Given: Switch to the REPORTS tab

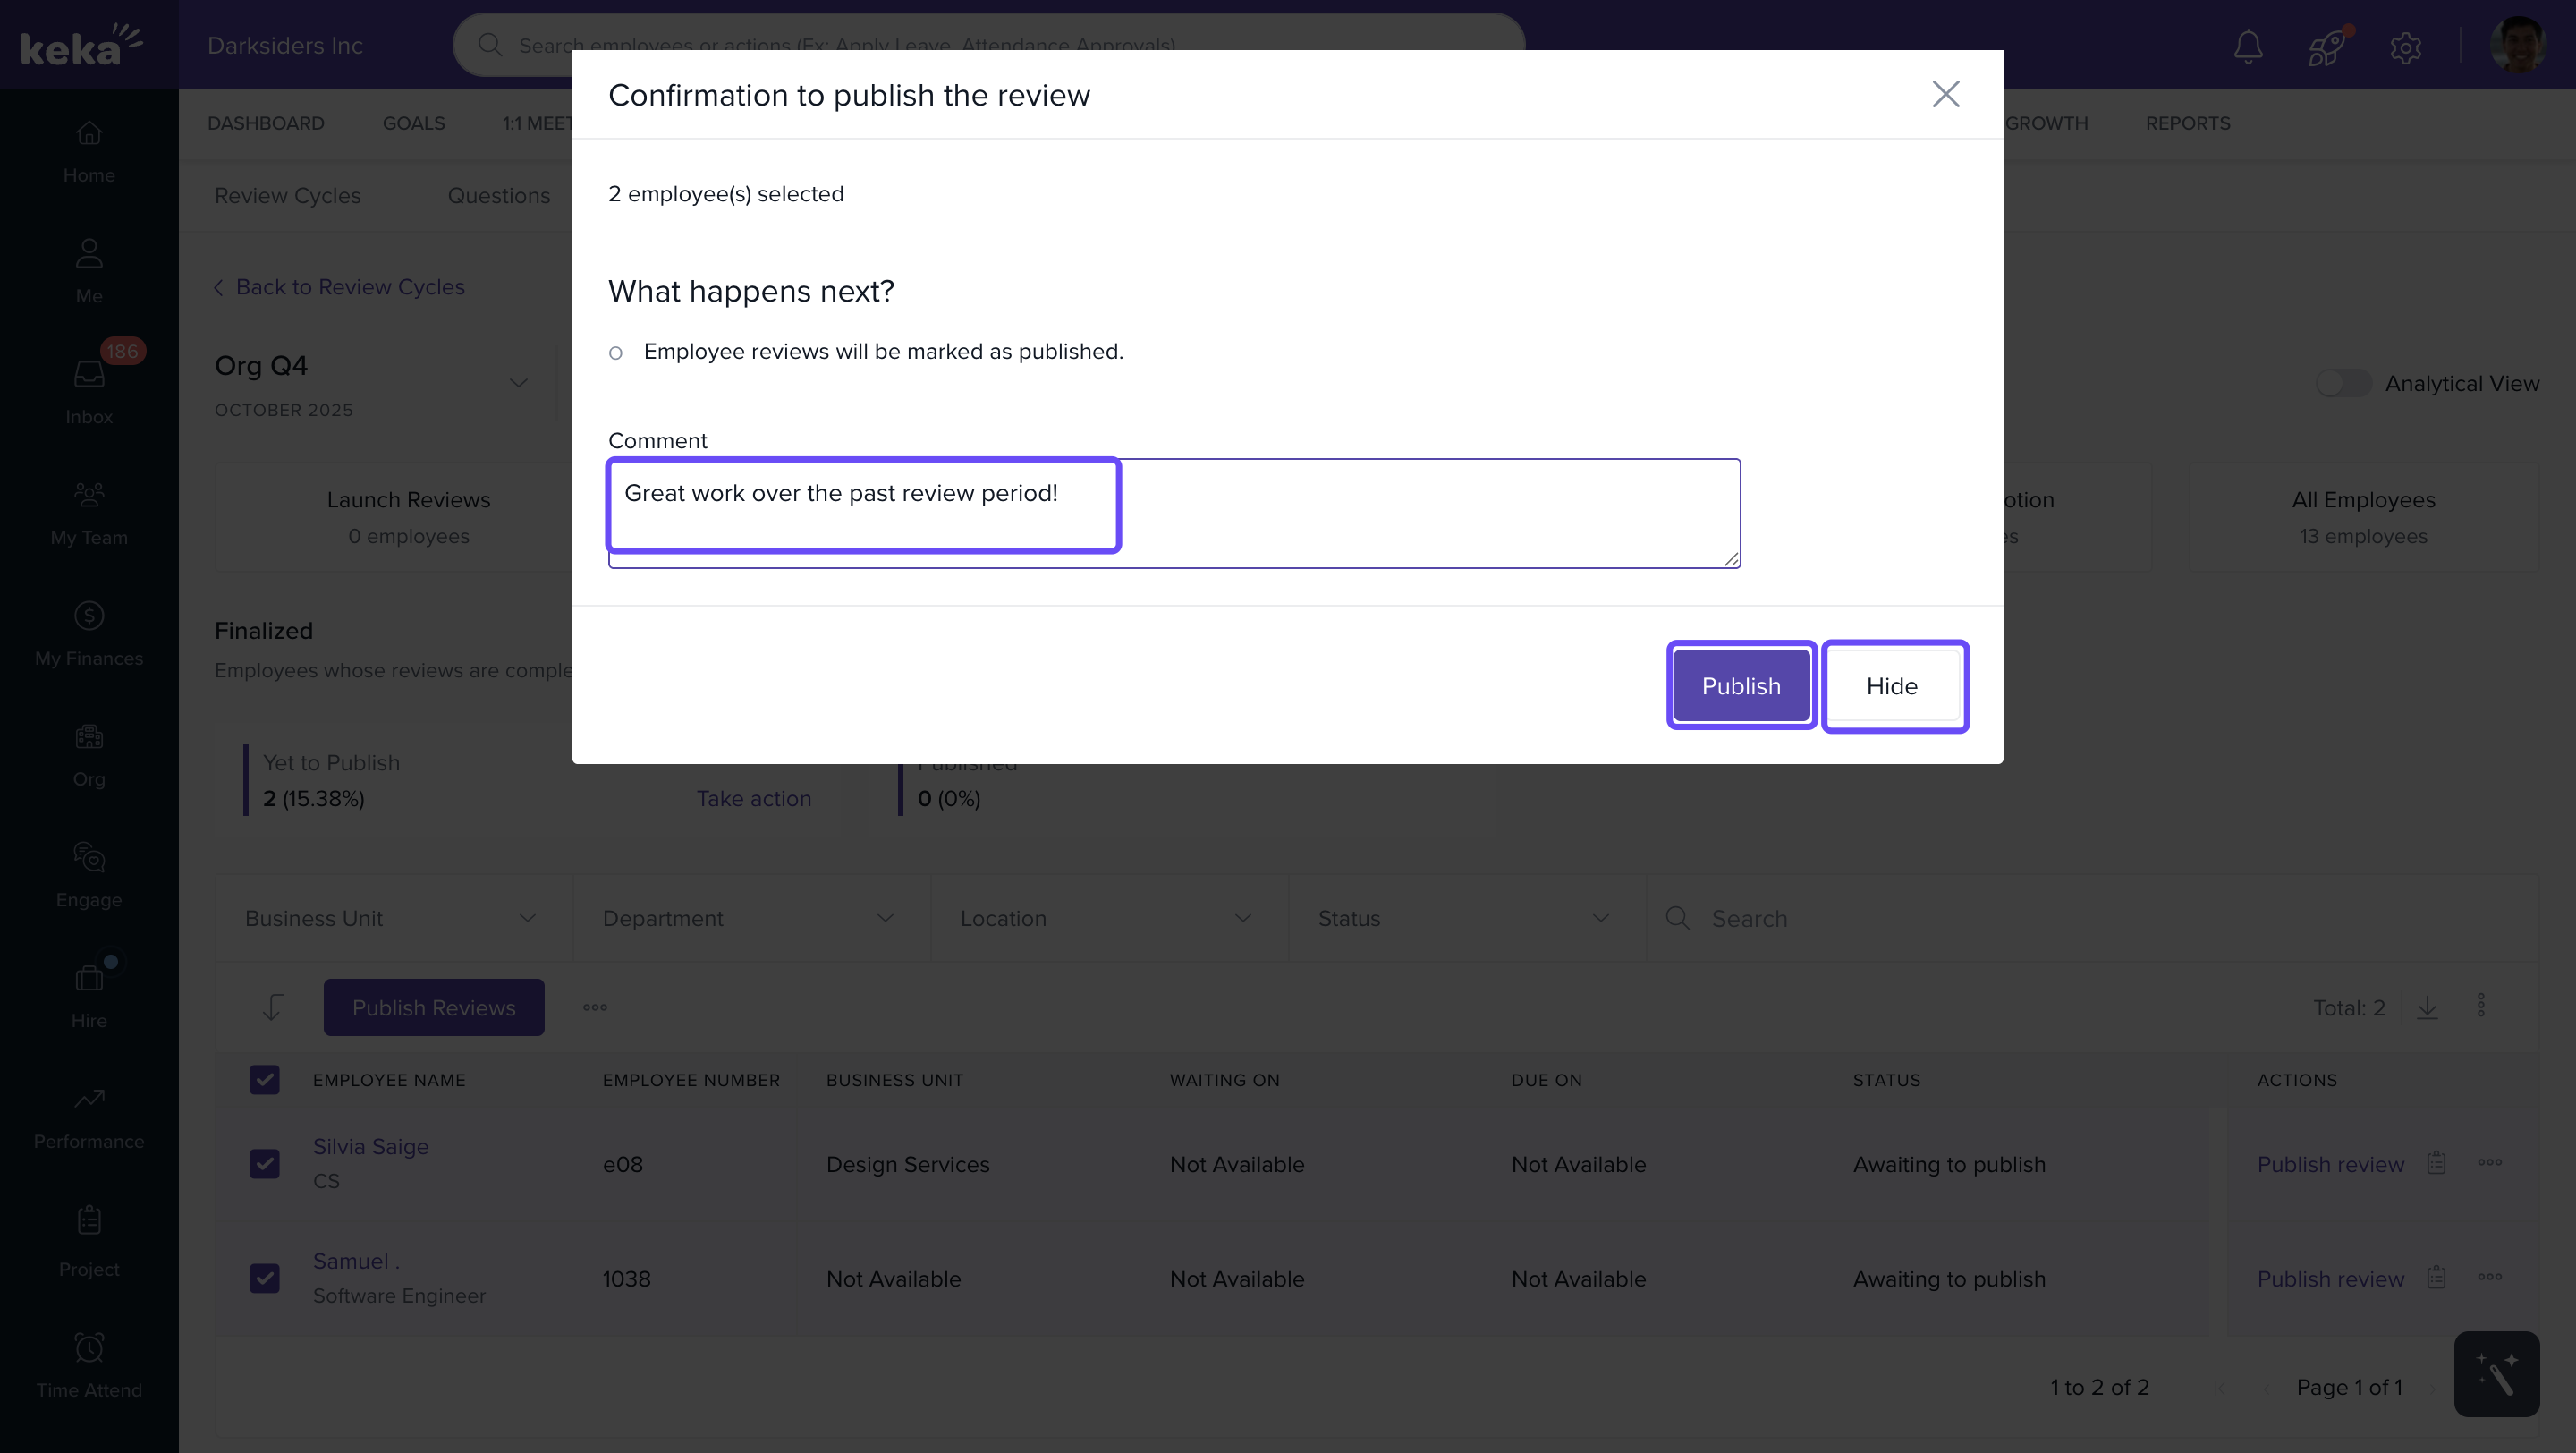Looking at the screenshot, I should click(2187, 123).
